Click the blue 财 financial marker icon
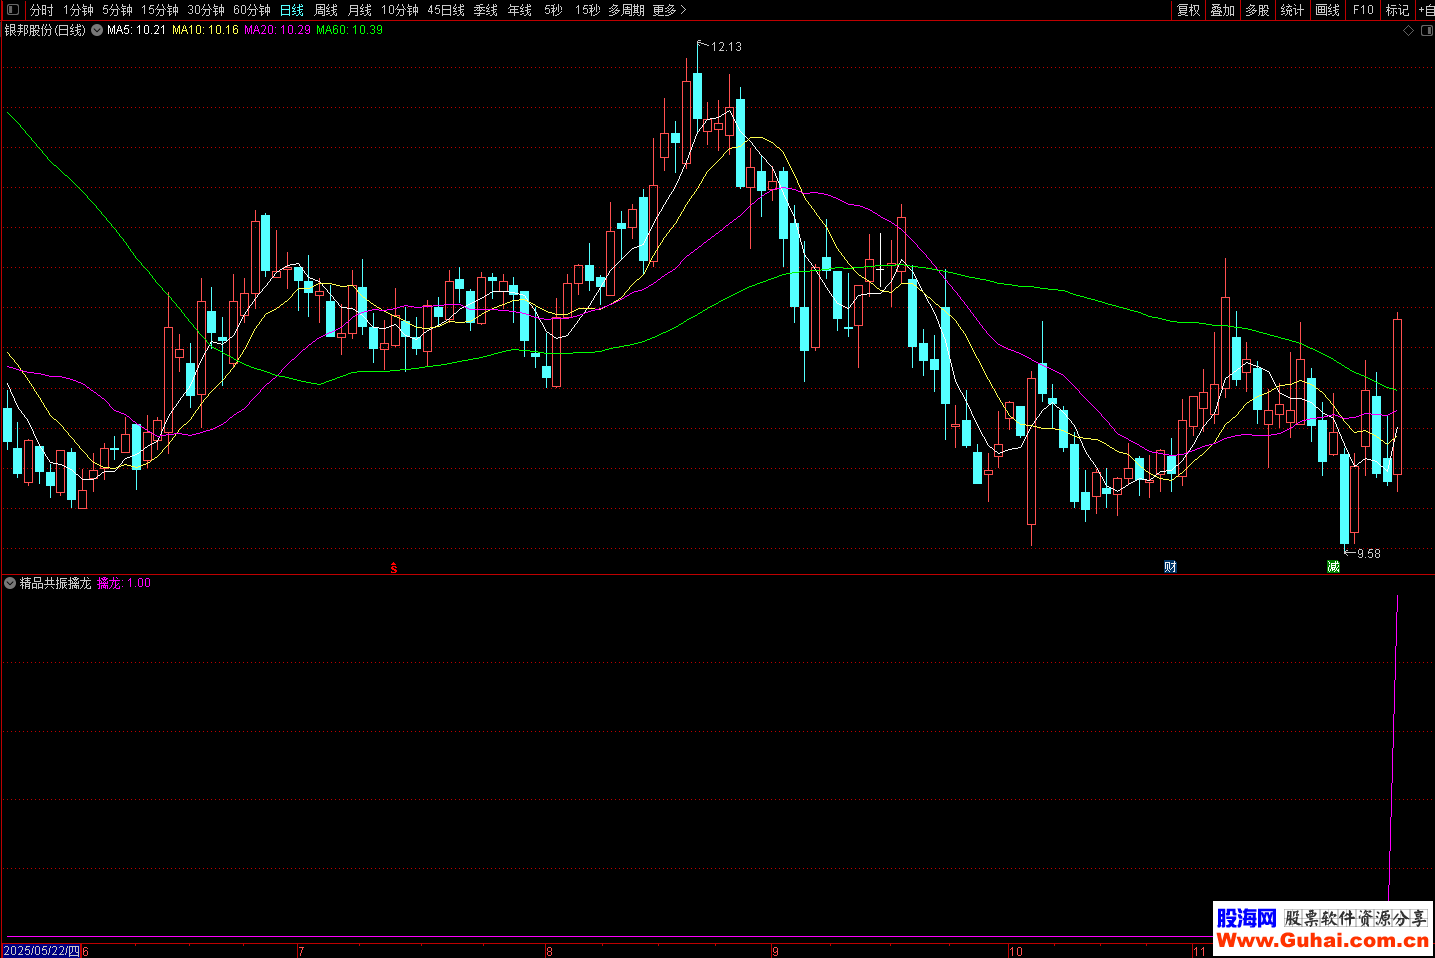This screenshot has height=958, width=1435. pyautogui.click(x=1170, y=567)
